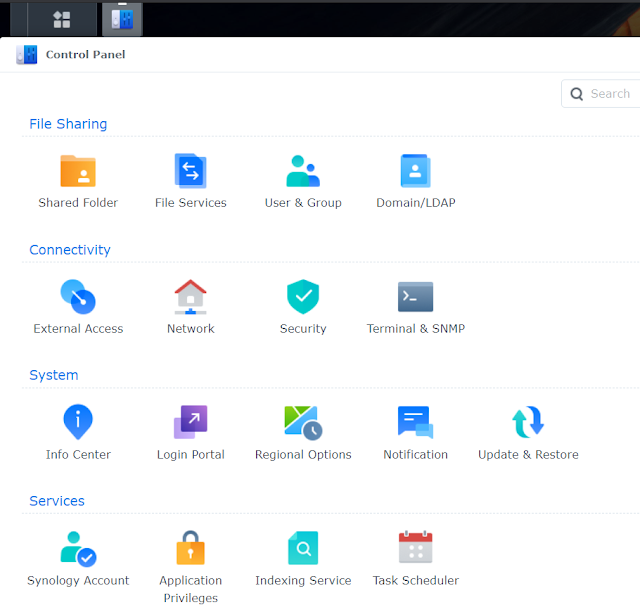
Task: Open User & Group settings
Action: pos(303,181)
